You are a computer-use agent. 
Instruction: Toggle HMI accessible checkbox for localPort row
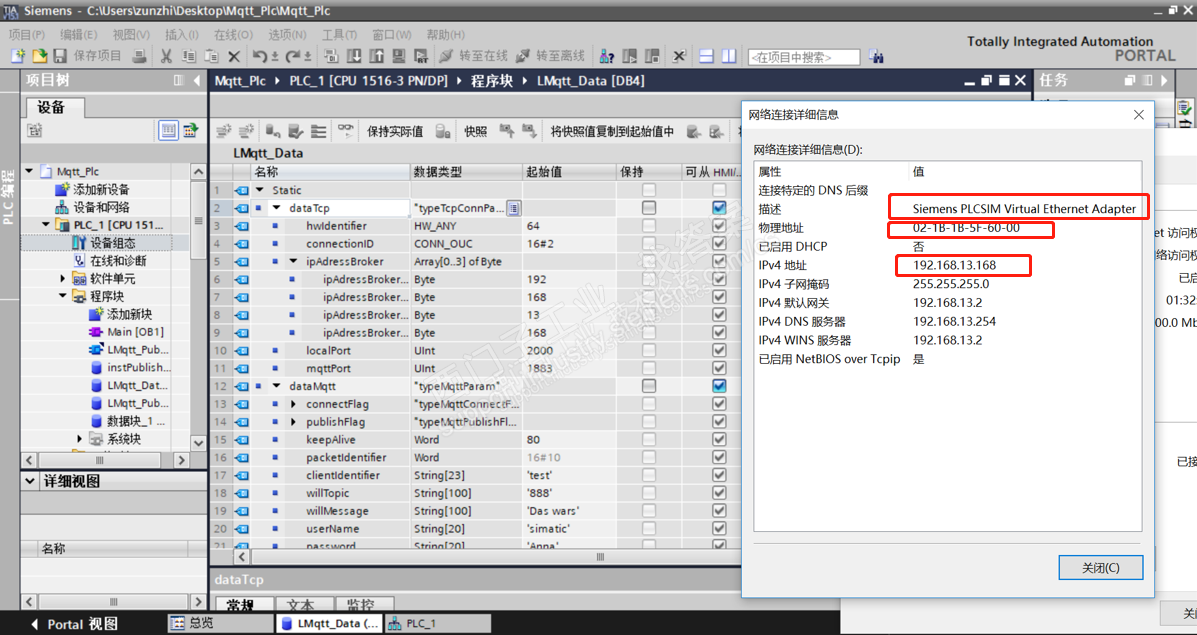718,350
